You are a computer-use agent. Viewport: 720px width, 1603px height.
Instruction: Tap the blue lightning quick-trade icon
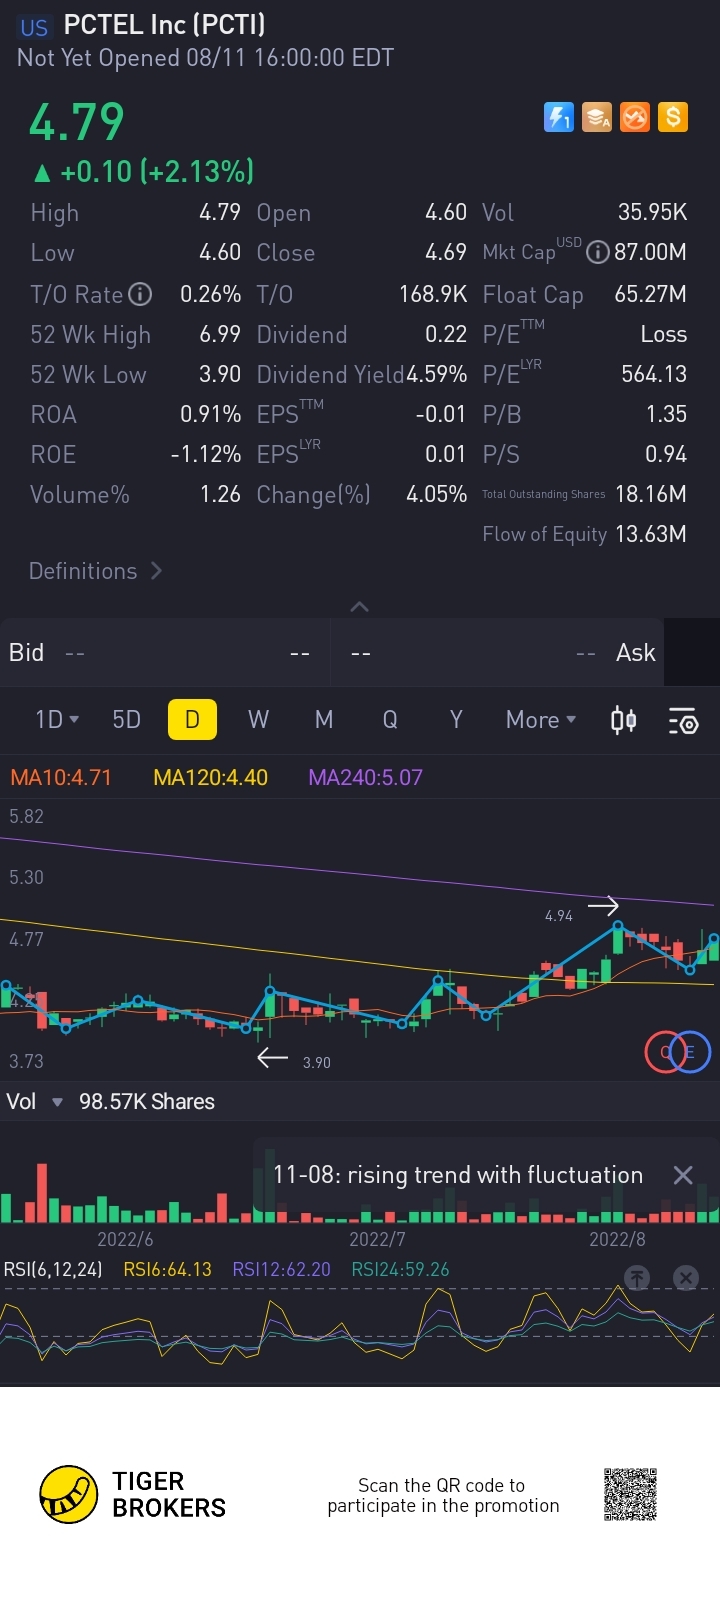[x=558, y=117]
